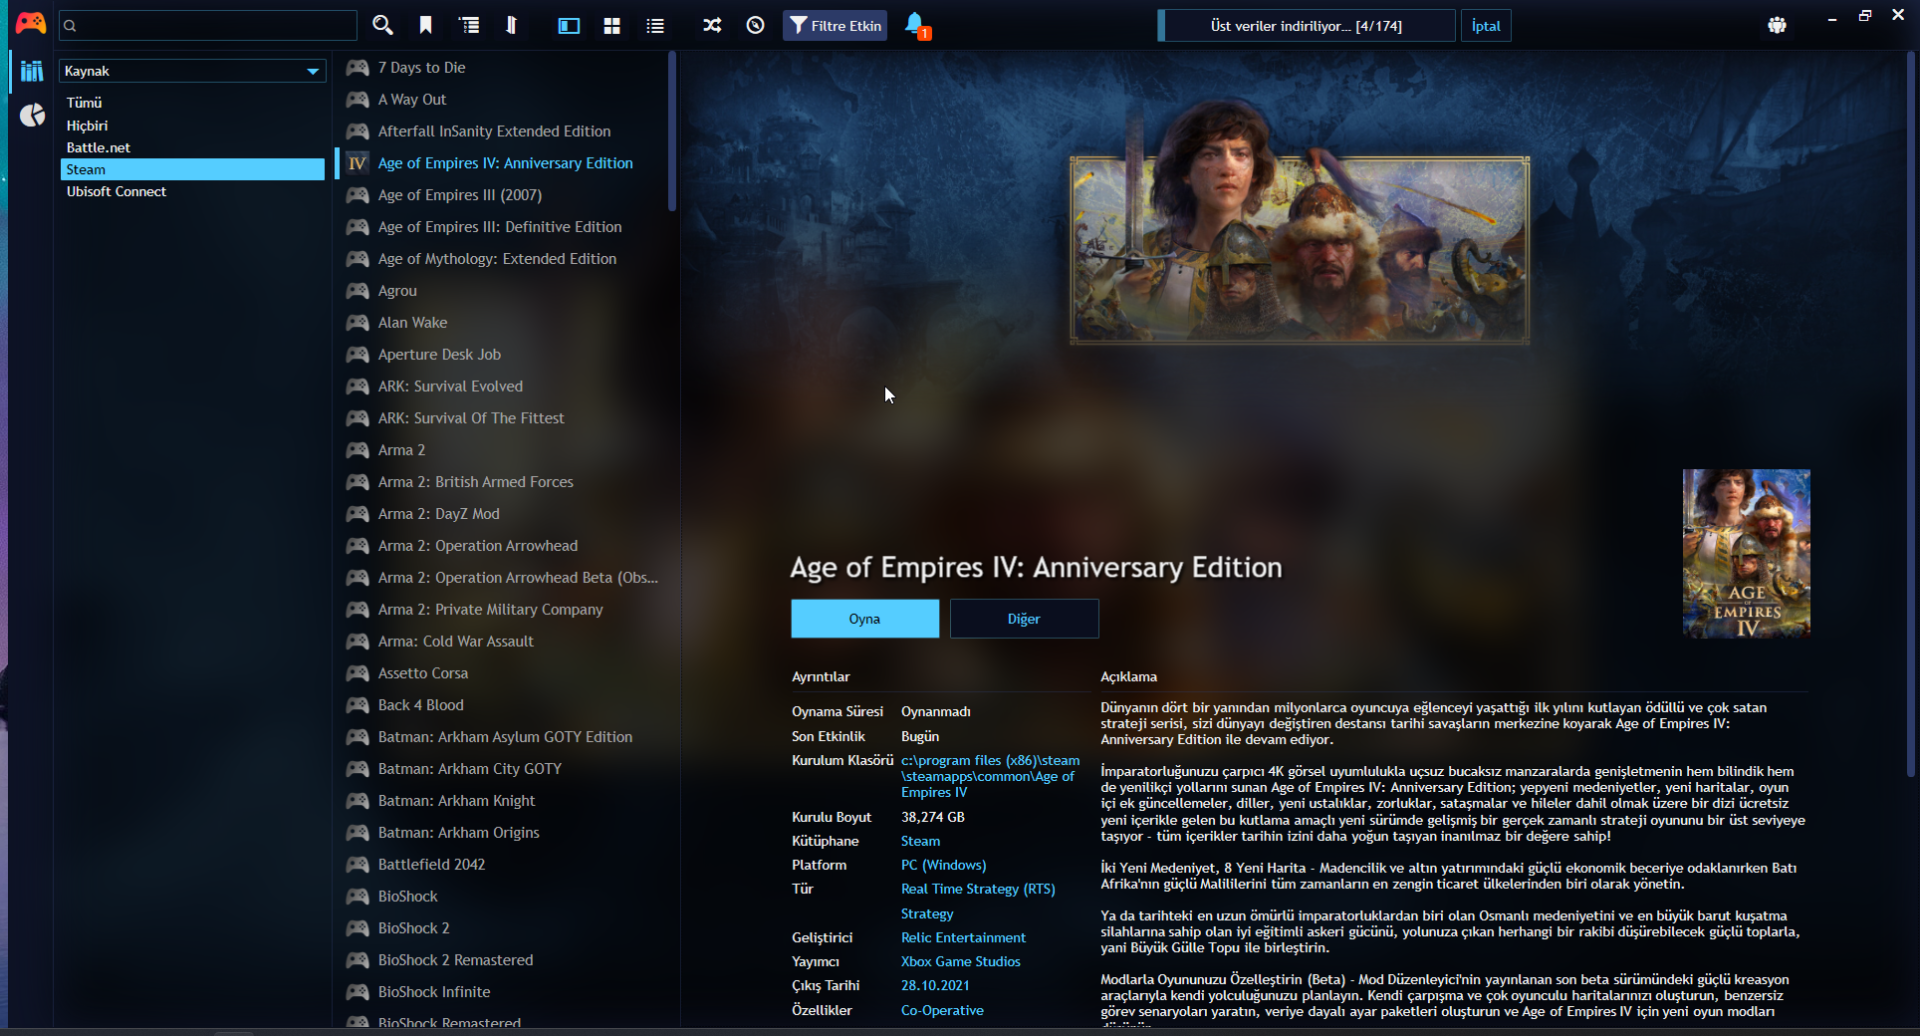Open the grouping settings icon
Viewport: 1920px width, 1036px height.
click(x=468, y=25)
